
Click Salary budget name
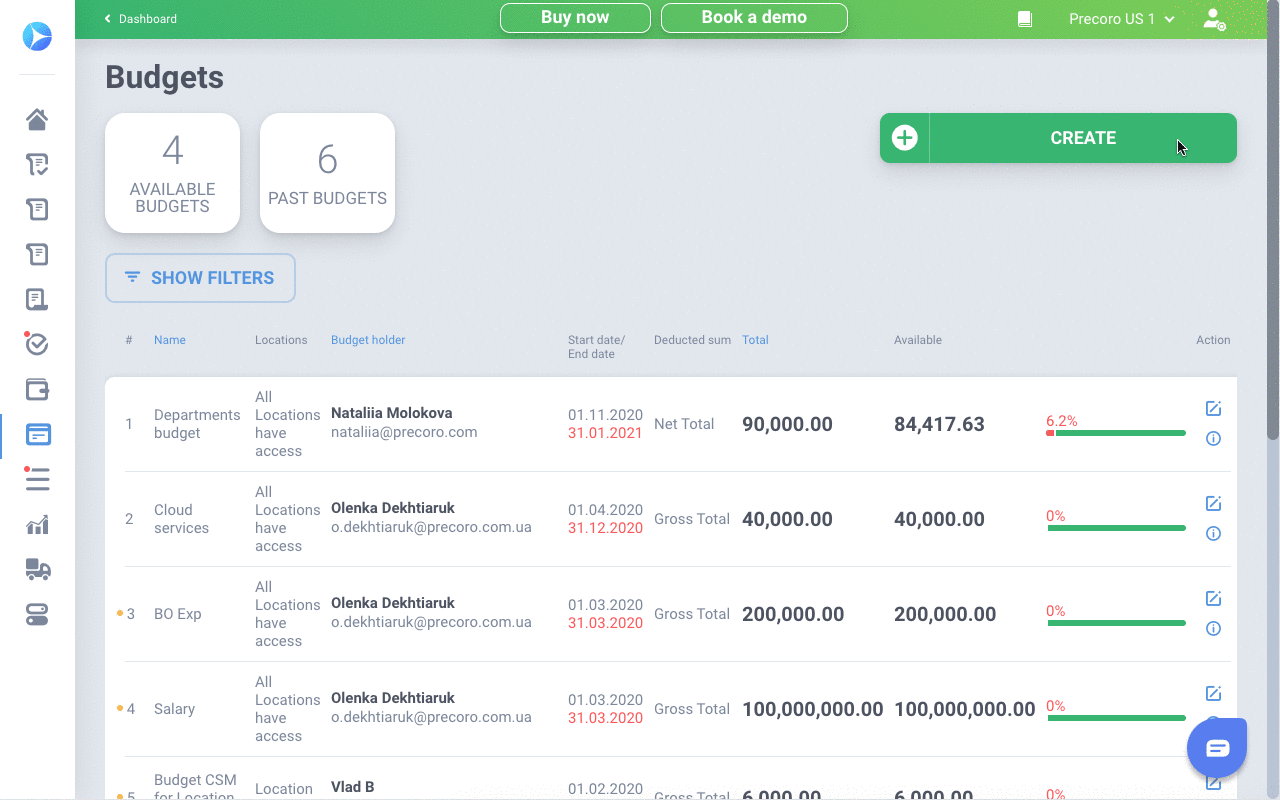(174, 709)
